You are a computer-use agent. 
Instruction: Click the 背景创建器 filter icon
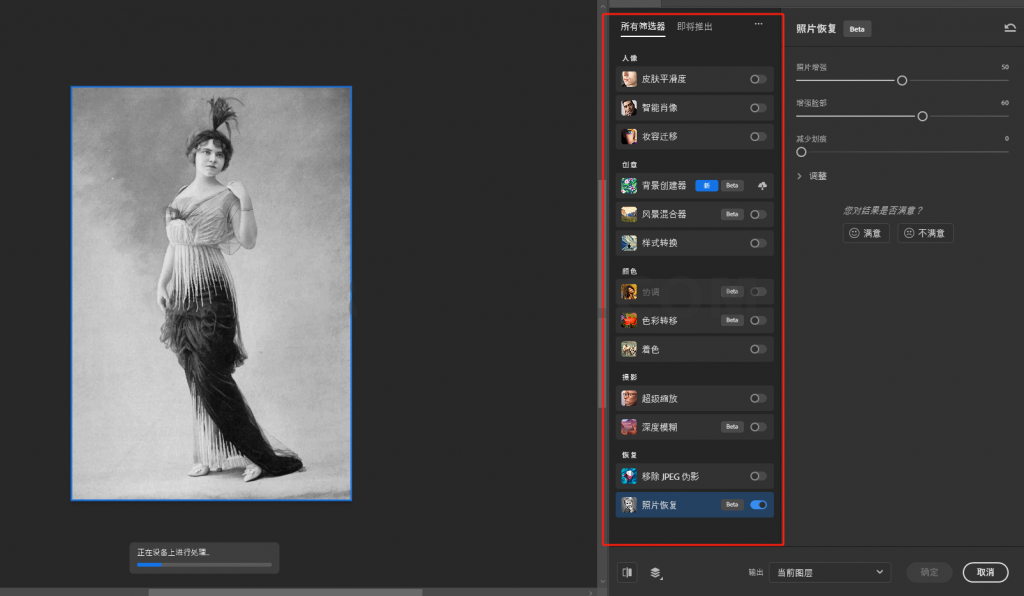point(629,185)
